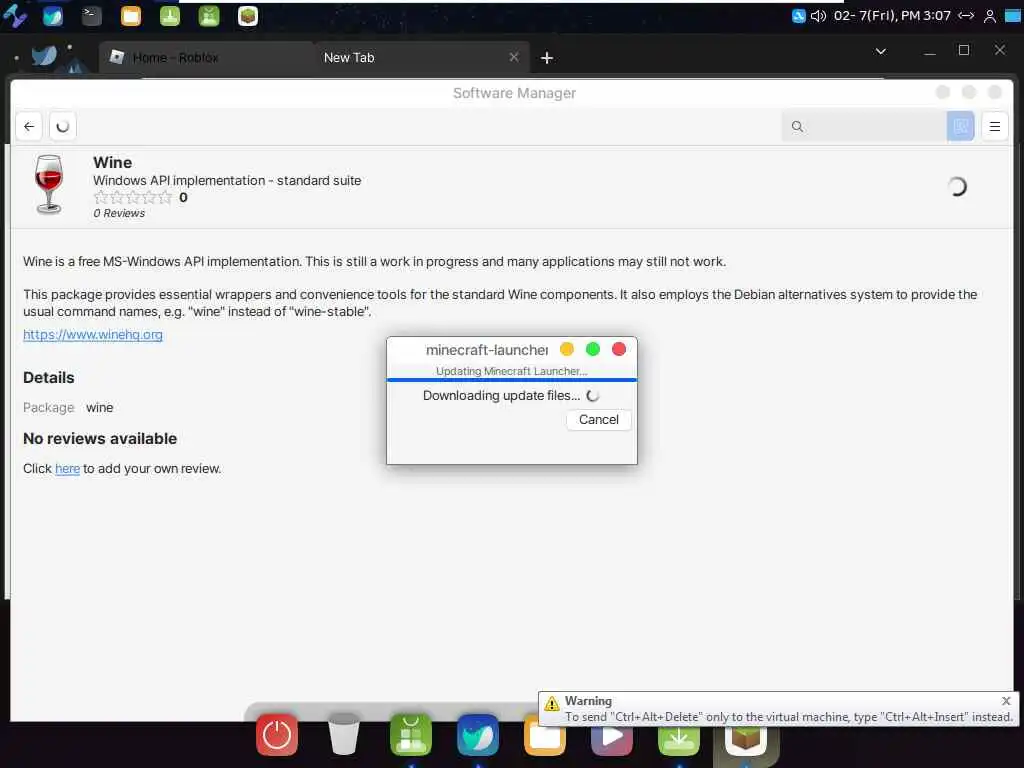Click the 'Downloading update files...' status text
Viewport: 1024px width, 768px height.
tap(501, 395)
